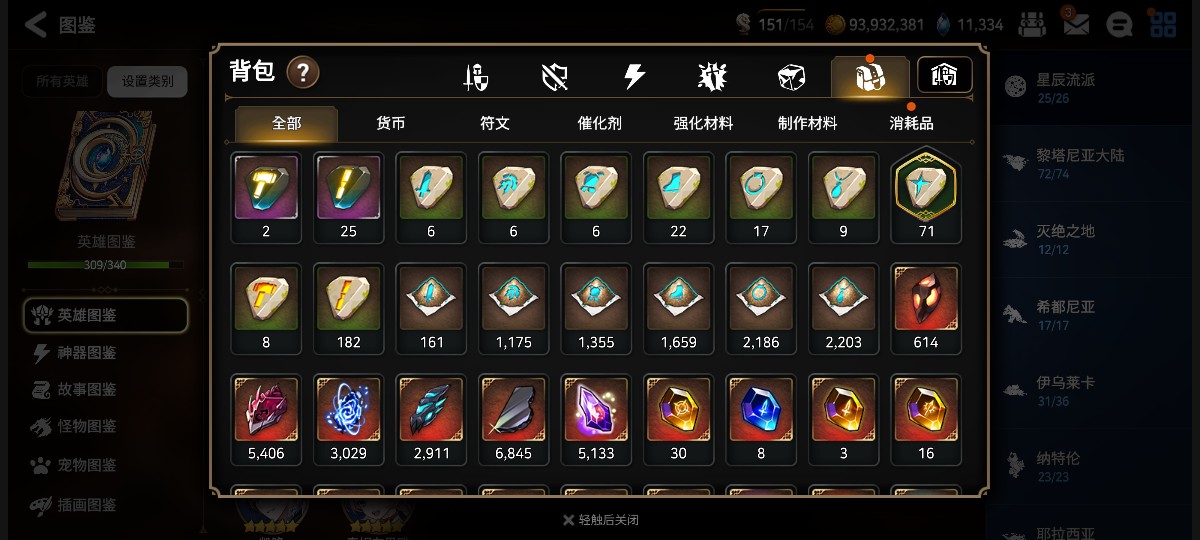1200x540 pixels.
Task: Open the 消耗品 tab
Action: click(x=911, y=123)
